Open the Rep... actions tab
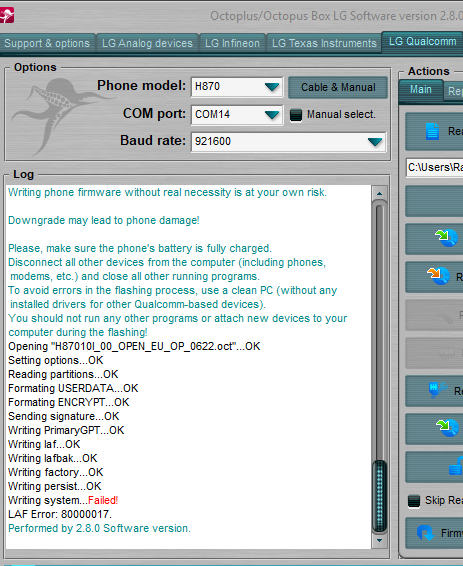Viewport: 463px width, 566px height. [454, 91]
